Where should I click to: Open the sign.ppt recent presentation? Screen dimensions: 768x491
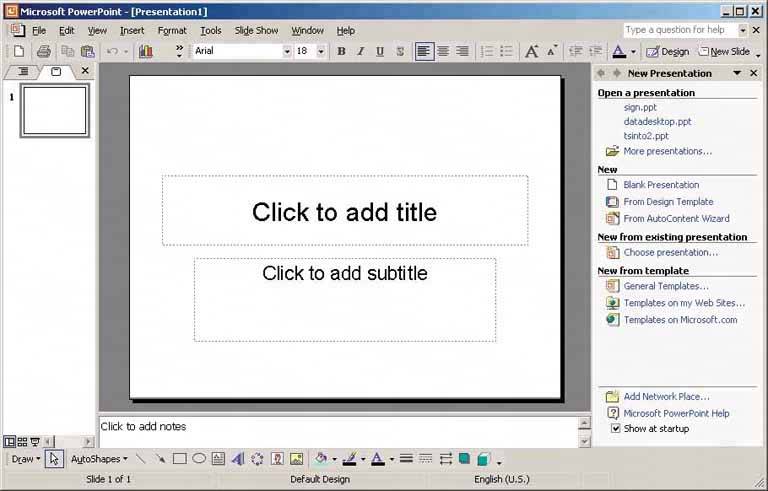(640, 107)
